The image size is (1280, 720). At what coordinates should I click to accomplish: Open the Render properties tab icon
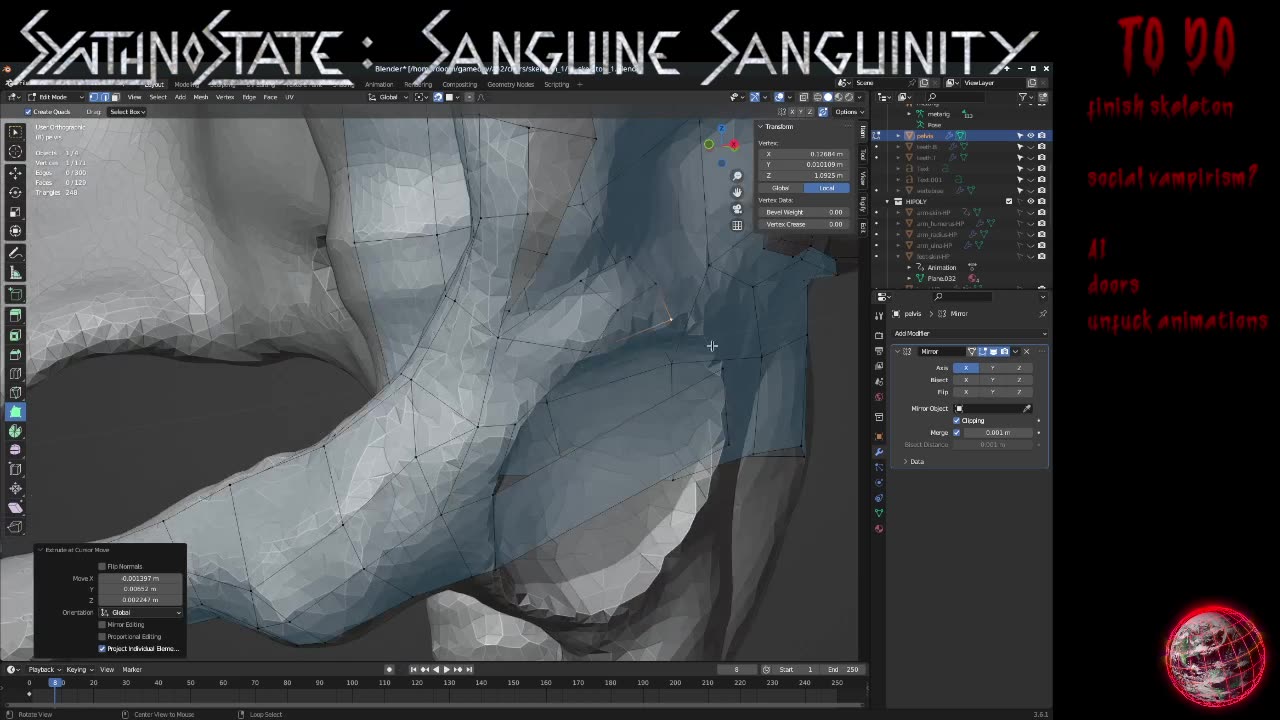879,336
